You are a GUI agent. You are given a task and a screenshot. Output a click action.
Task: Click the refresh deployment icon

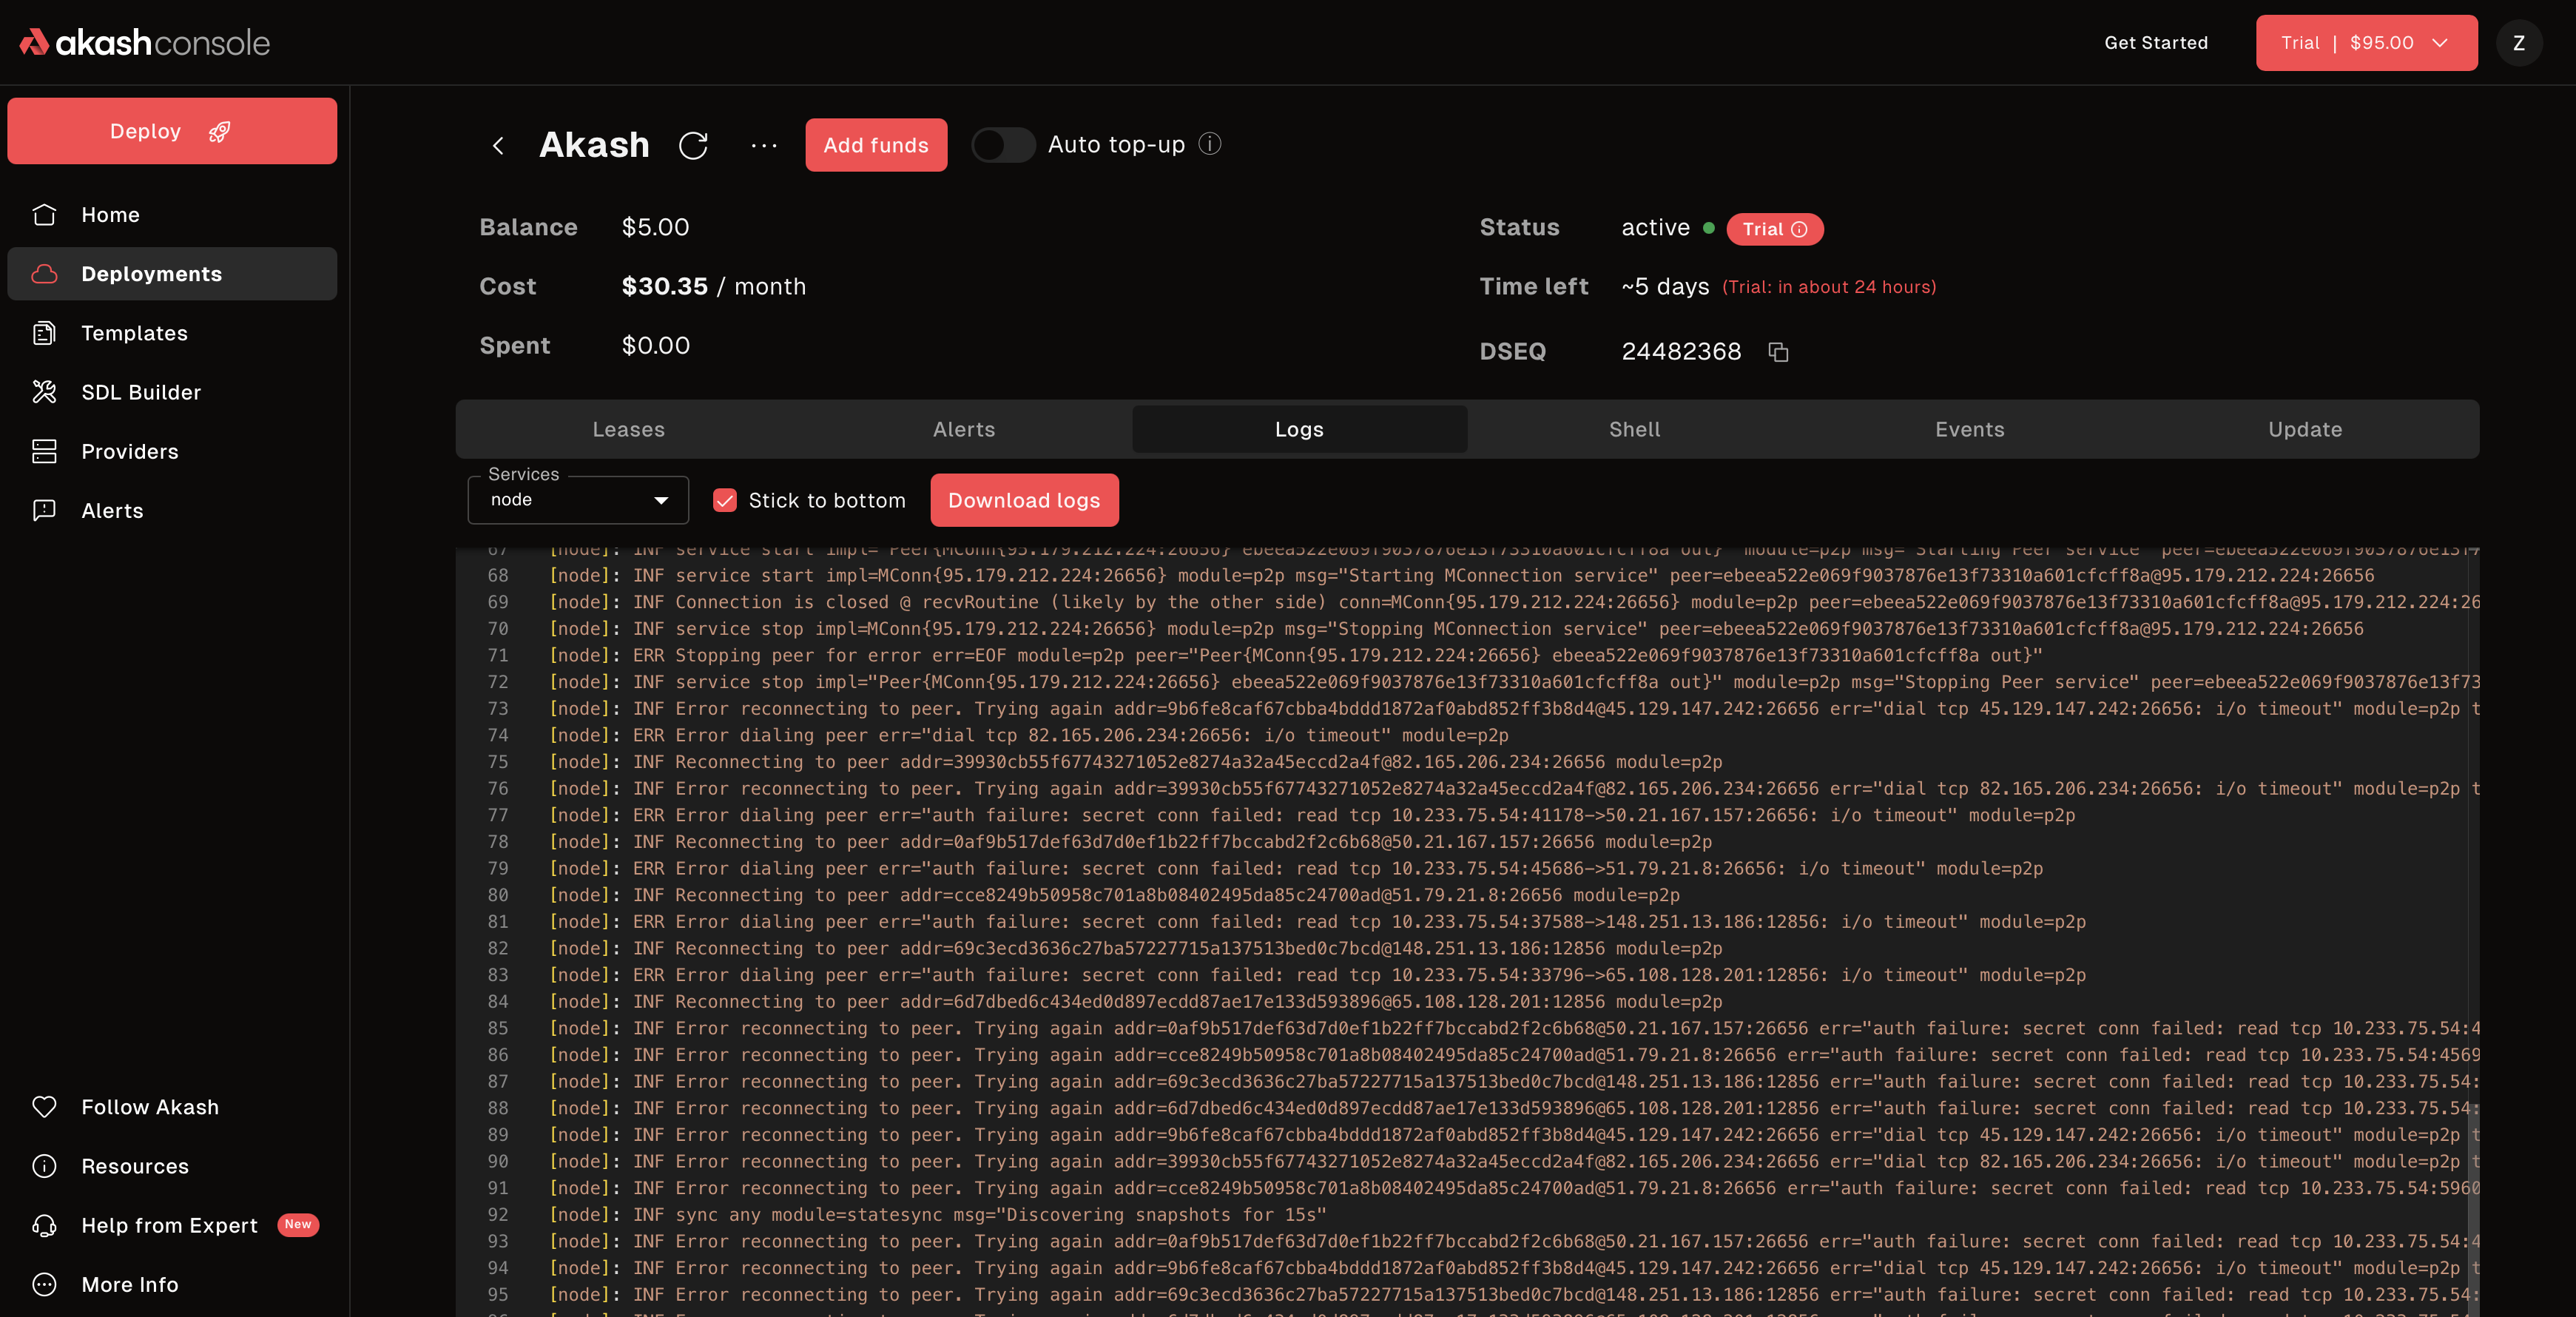click(695, 145)
